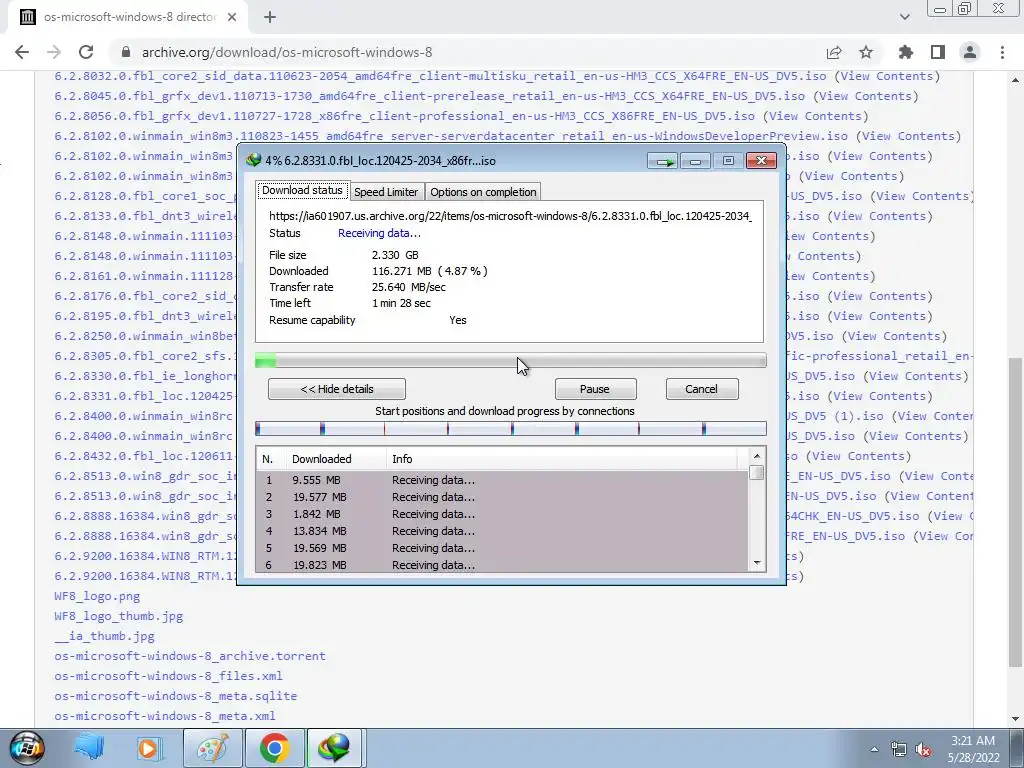Reload the archive.org page

86,52
